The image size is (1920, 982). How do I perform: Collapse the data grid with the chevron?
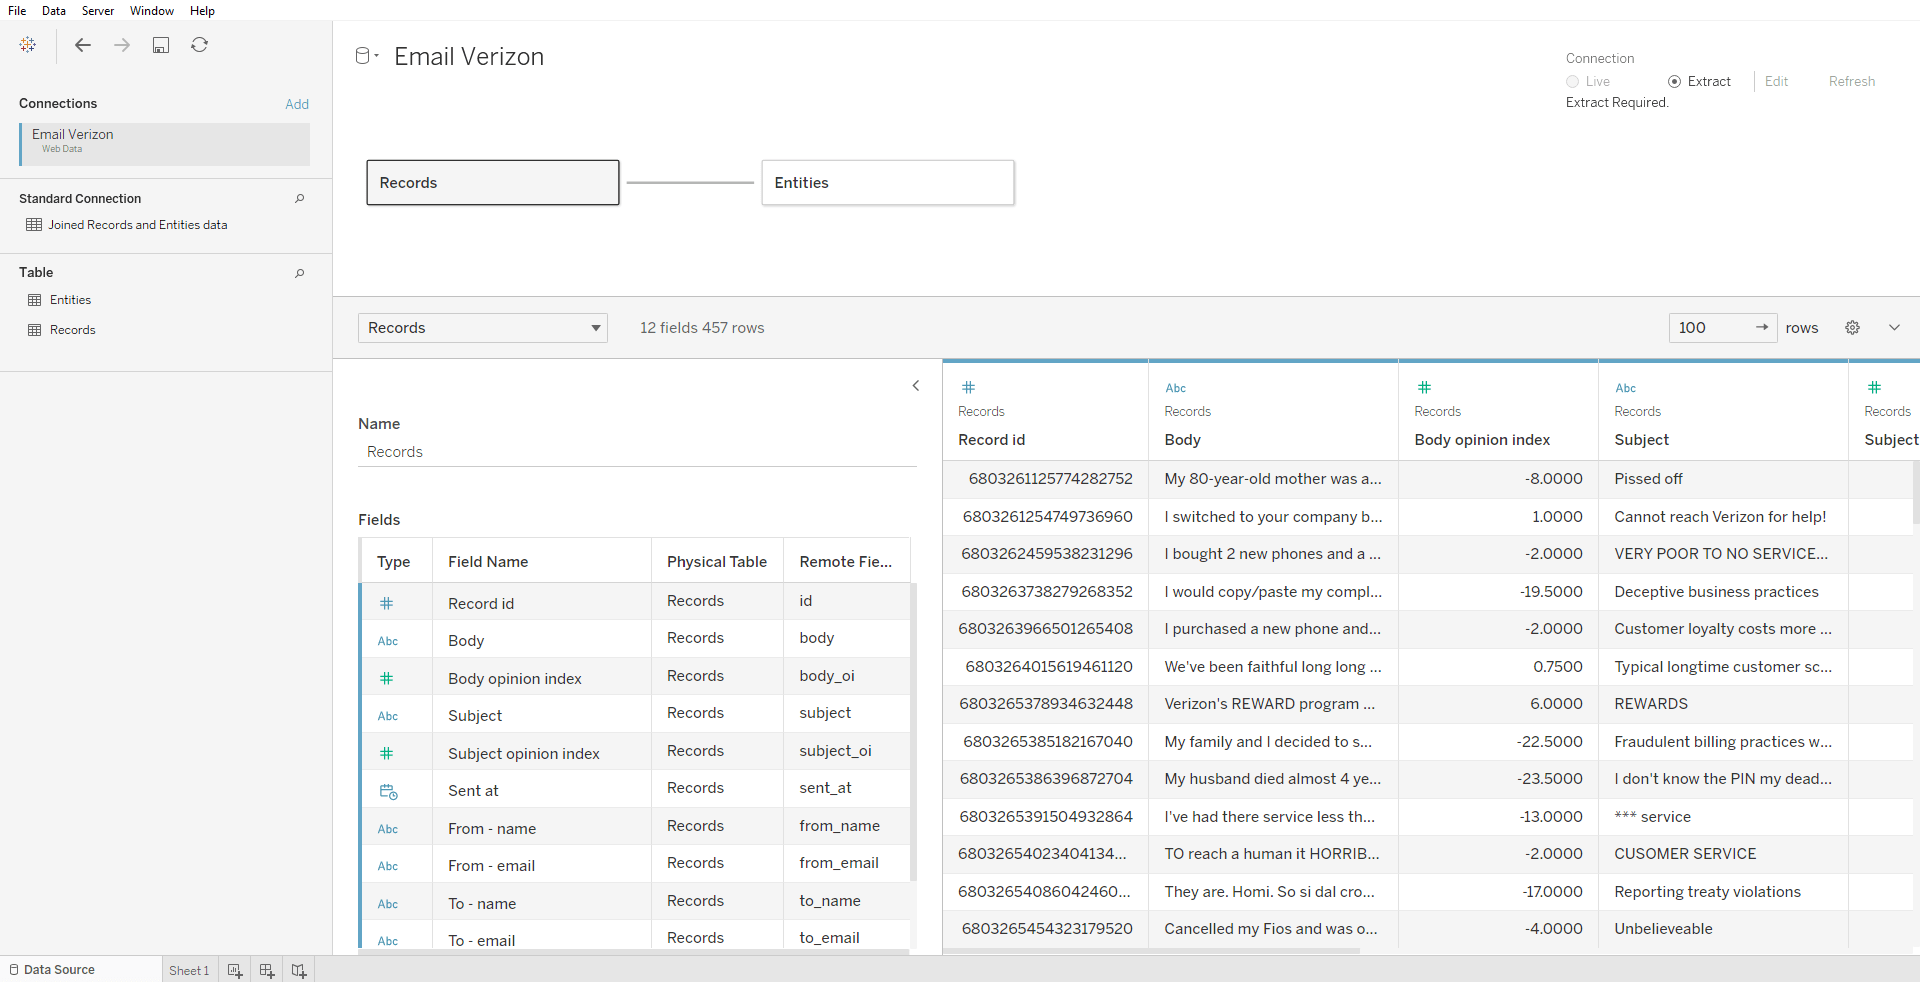(x=1894, y=328)
